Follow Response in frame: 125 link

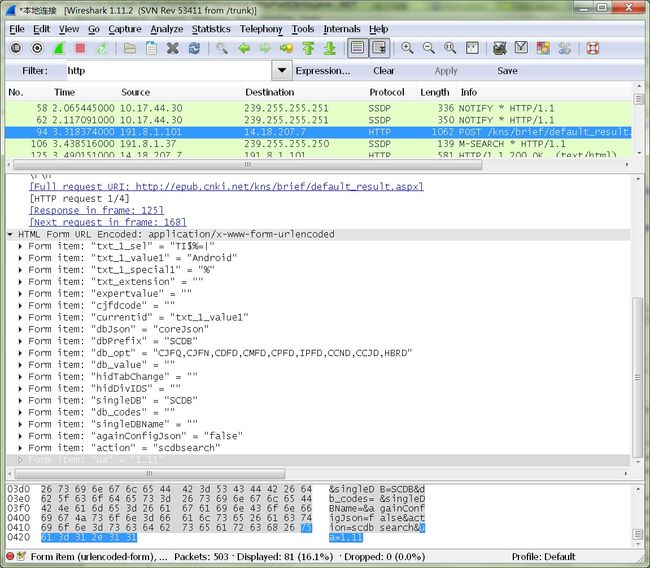[97, 210]
